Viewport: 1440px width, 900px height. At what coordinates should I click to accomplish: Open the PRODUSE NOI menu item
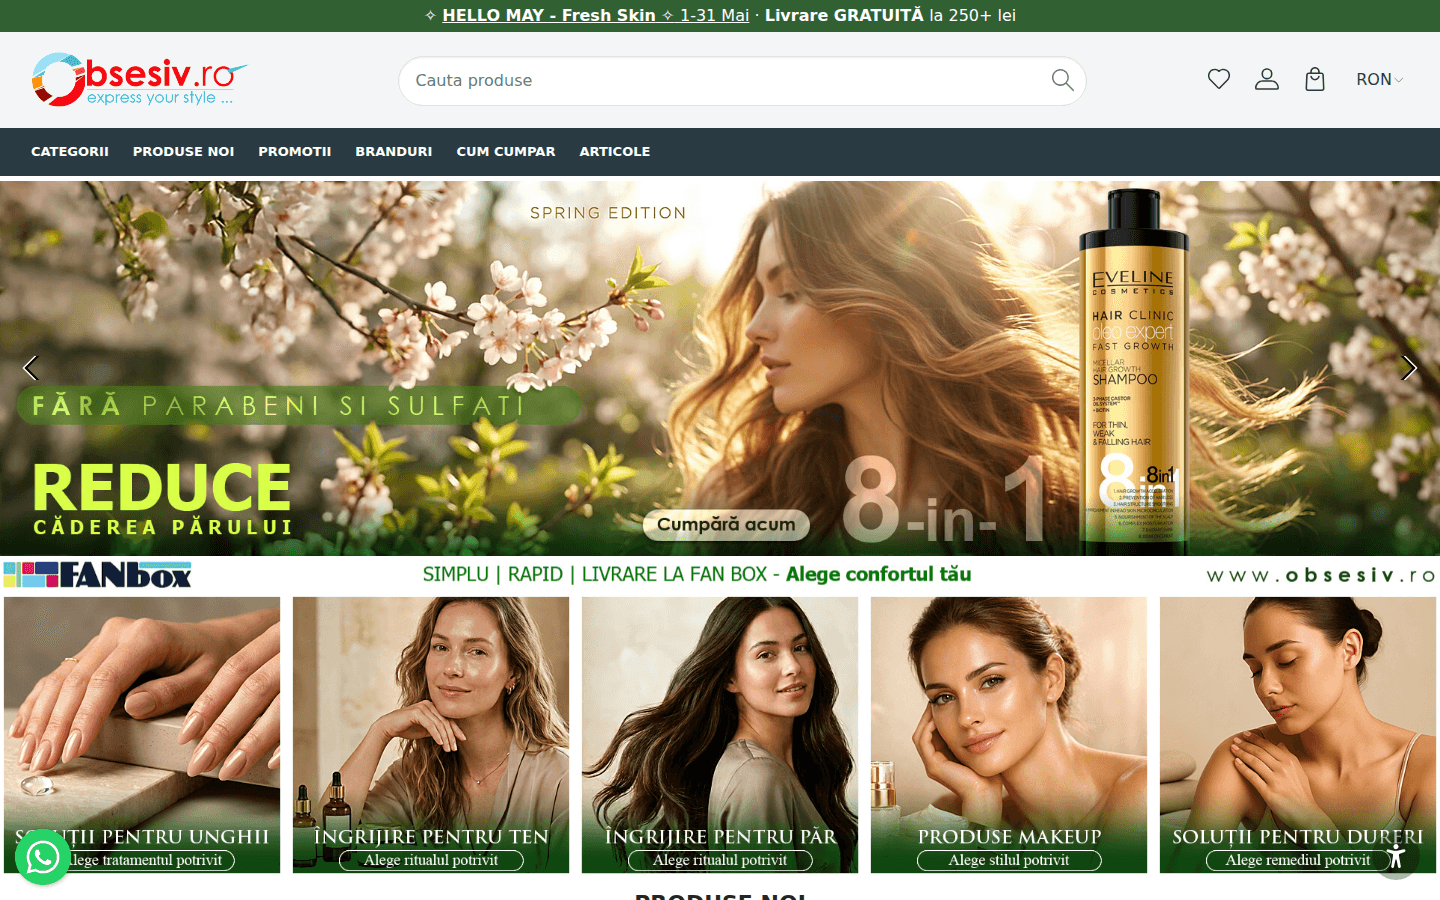[x=184, y=152]
